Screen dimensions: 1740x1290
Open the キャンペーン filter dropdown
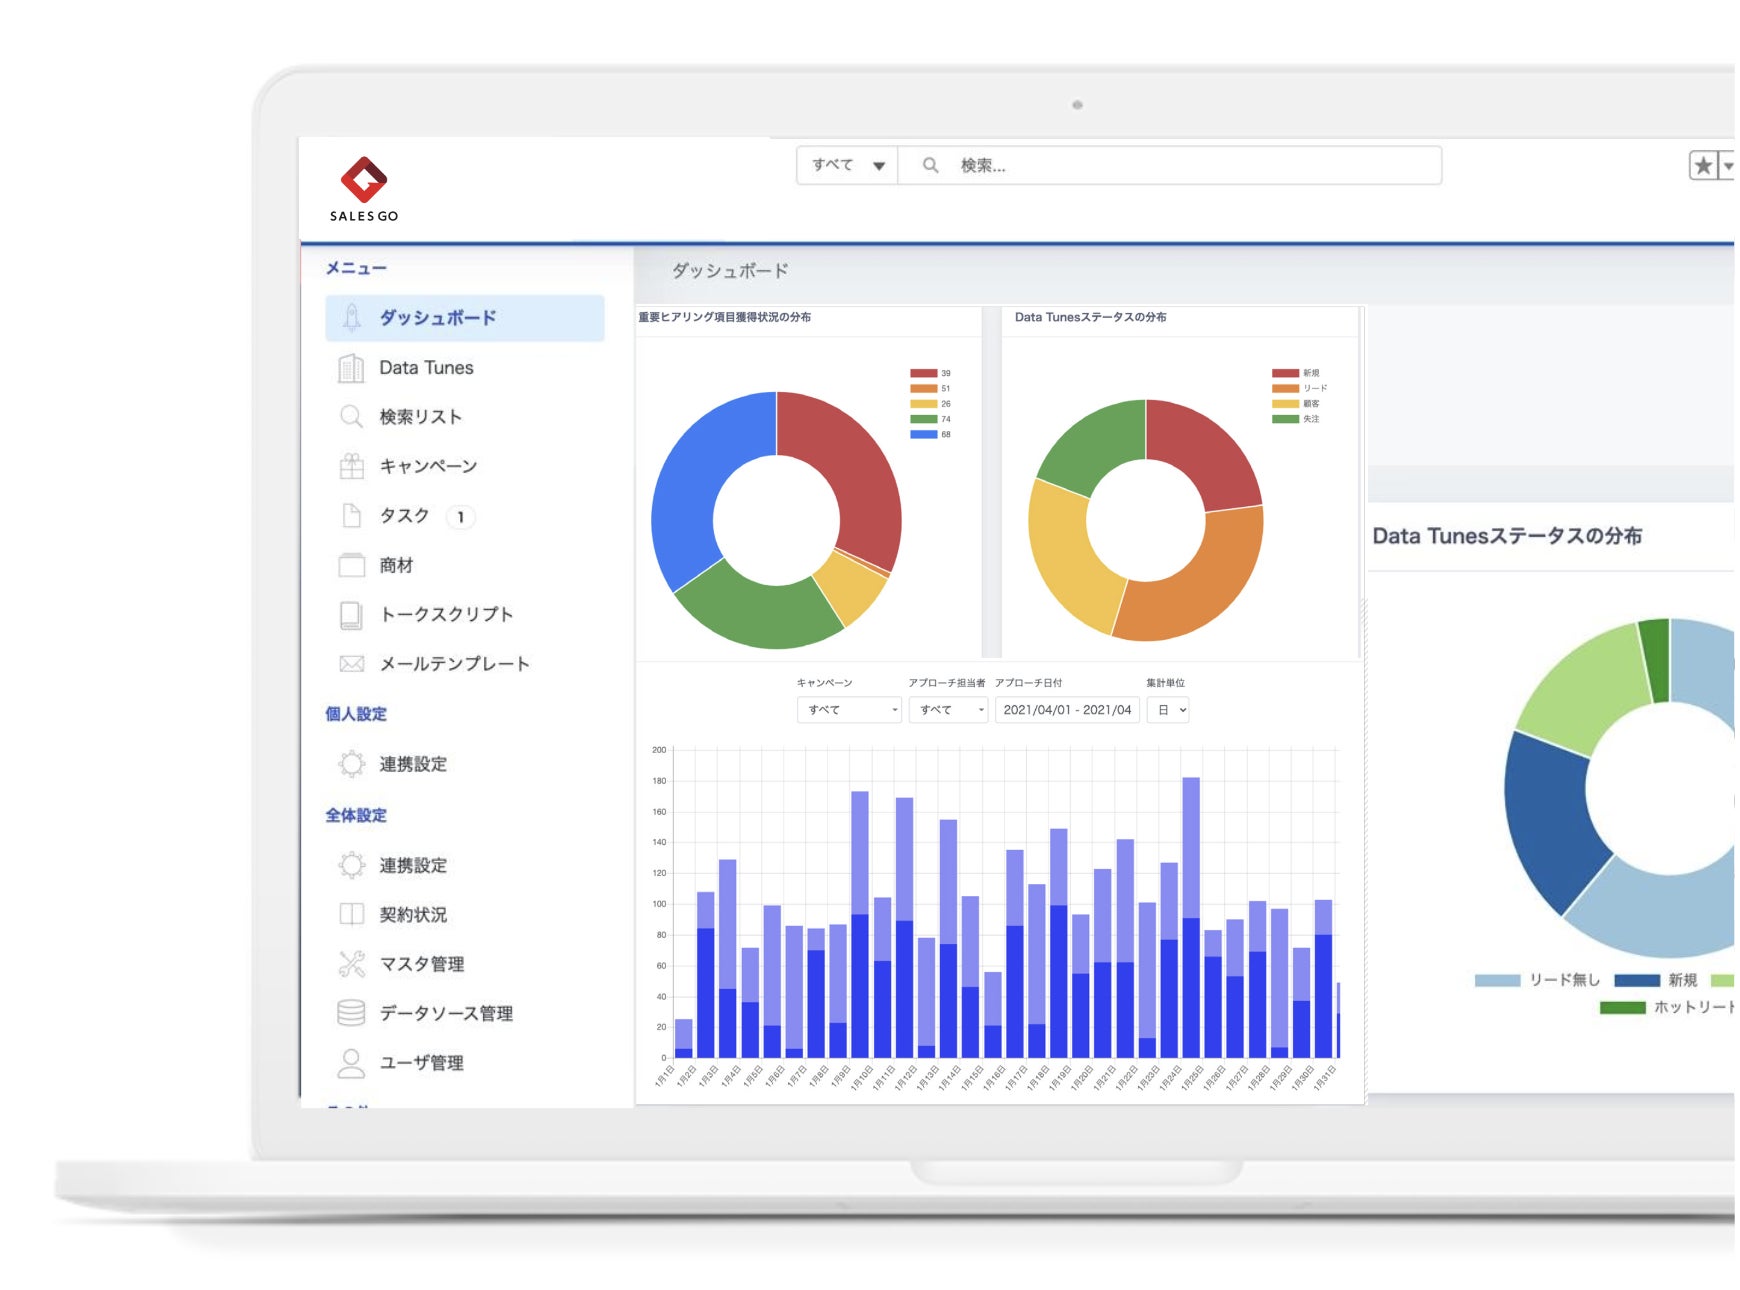[849, 710]
